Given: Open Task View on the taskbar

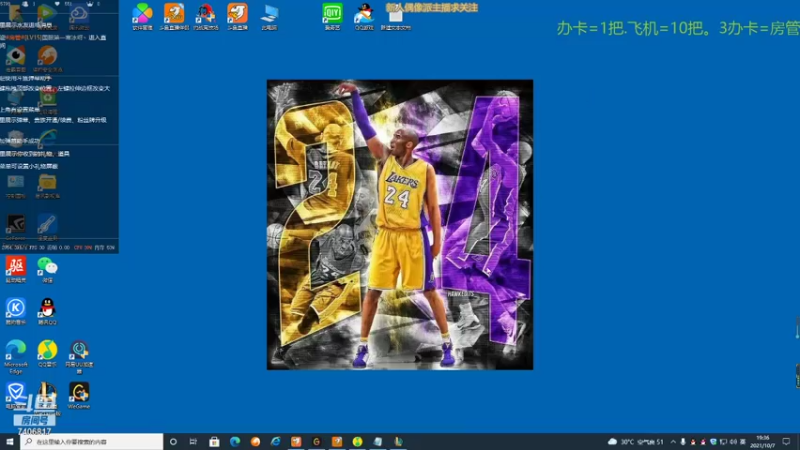Looking at the screenshot, I should click(193, 442).
